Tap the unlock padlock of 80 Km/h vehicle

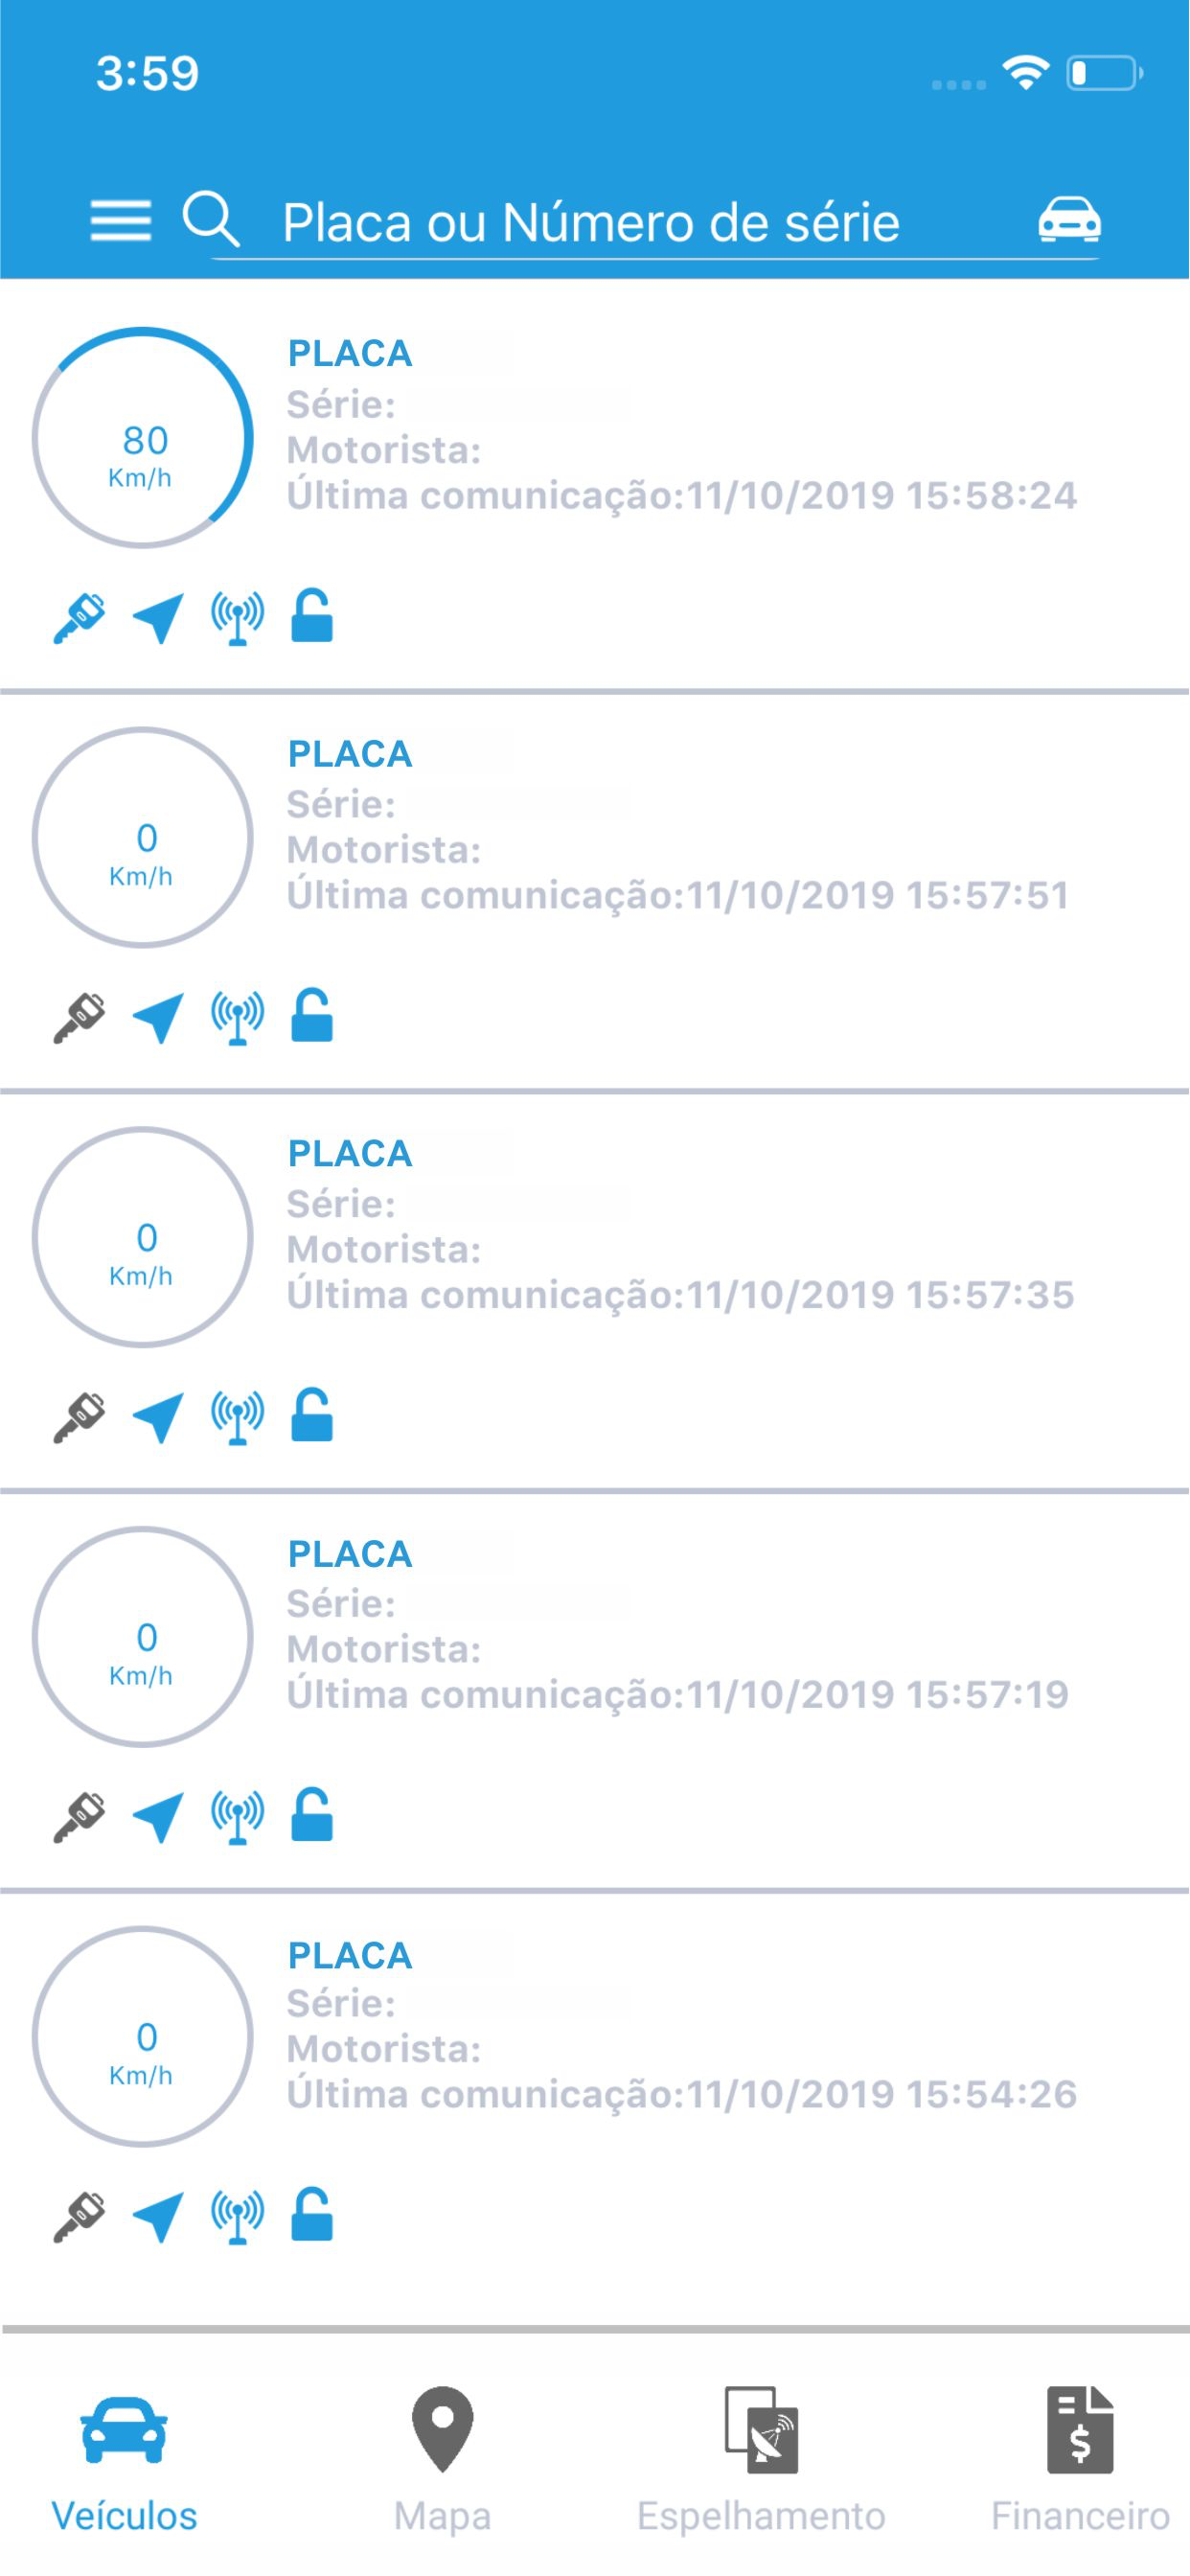311,616
